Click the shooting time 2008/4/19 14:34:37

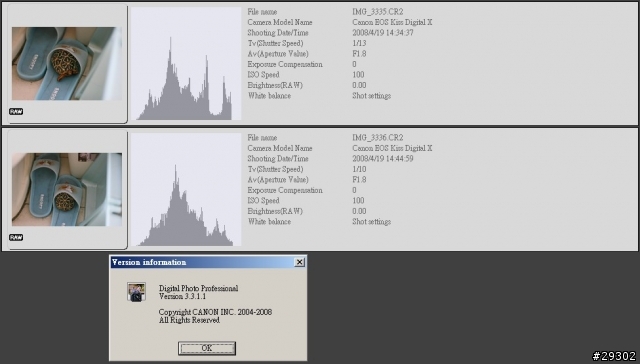coord(383,33)
